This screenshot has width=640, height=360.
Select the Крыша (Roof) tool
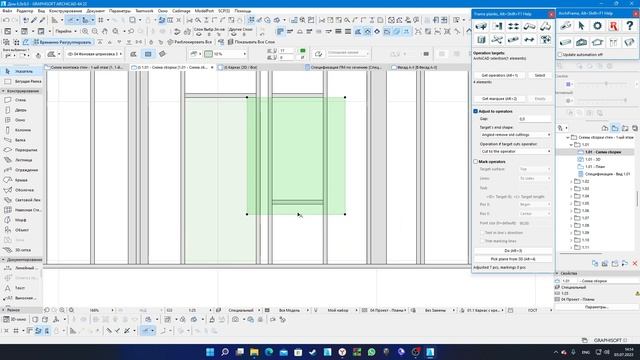[x=21, y=180]
